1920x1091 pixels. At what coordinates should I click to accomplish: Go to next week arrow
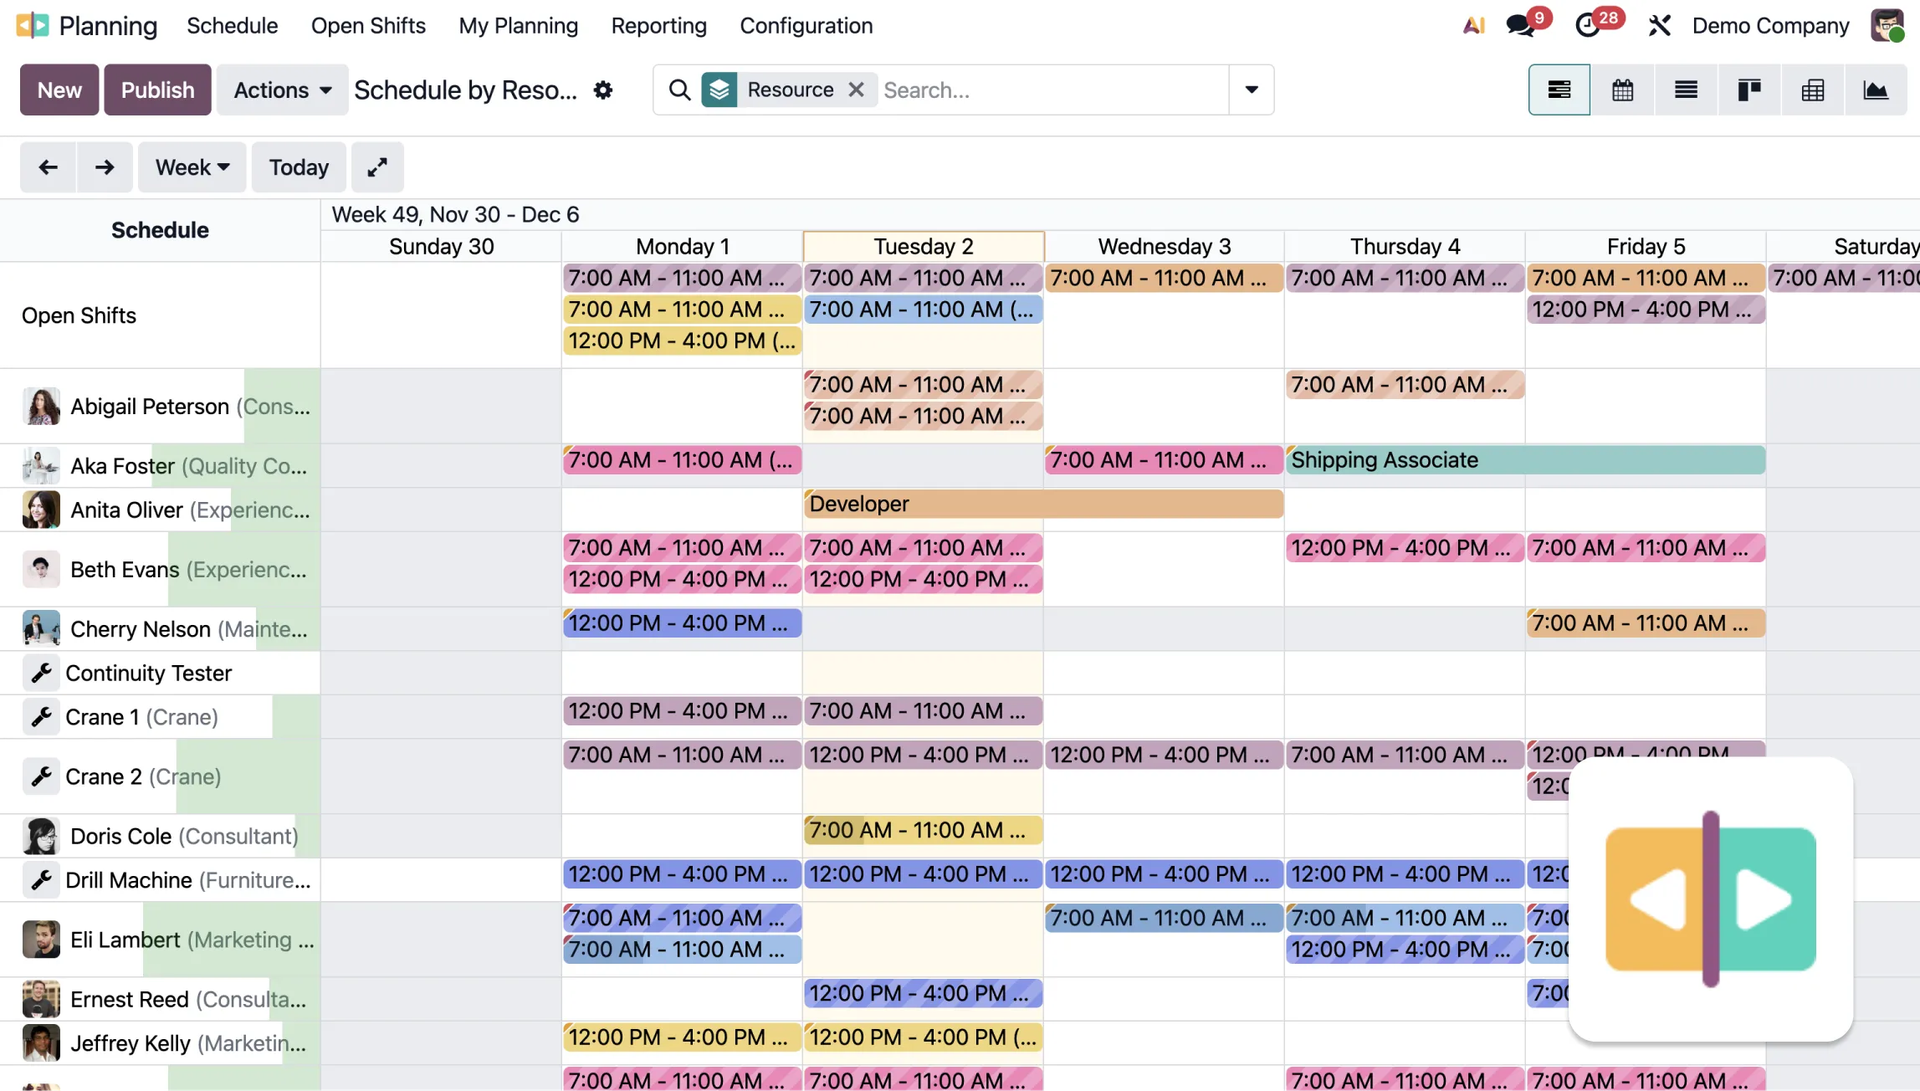104,167
